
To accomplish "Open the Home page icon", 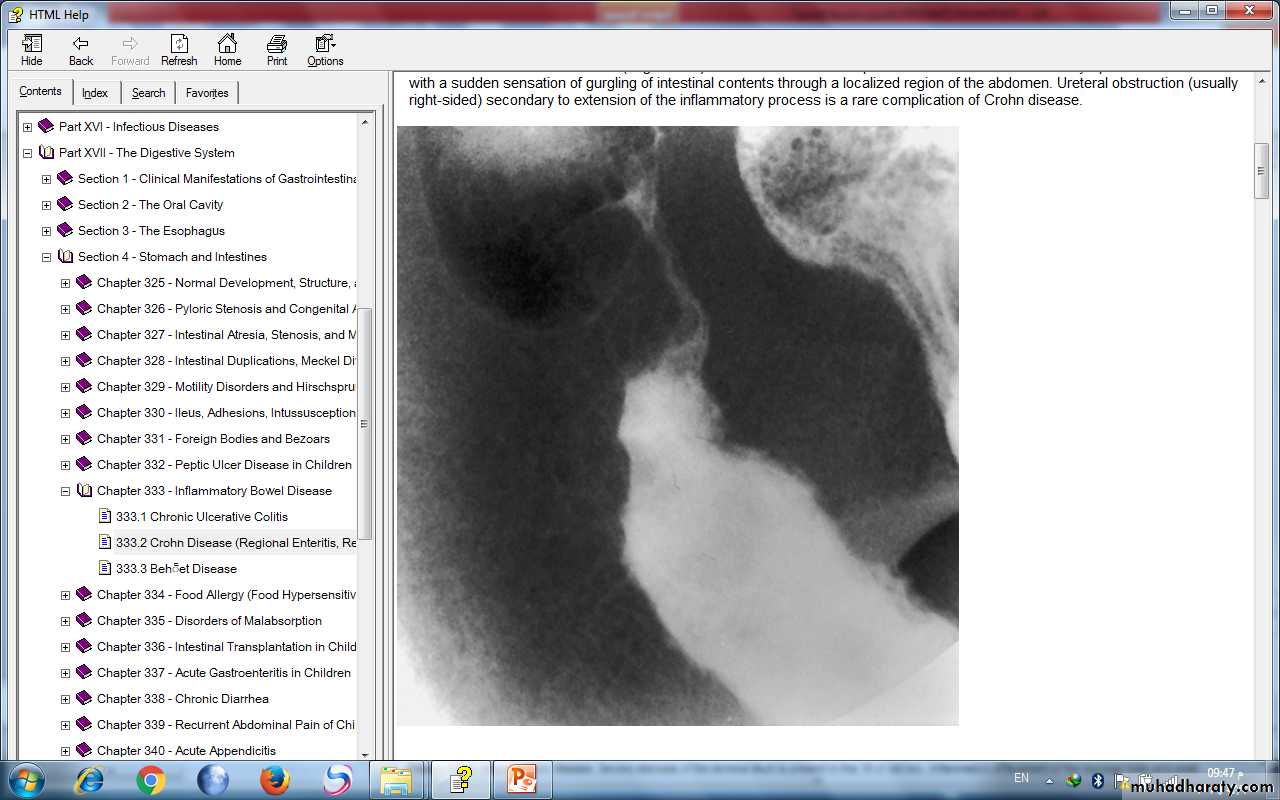I will (x=227, y=50).
